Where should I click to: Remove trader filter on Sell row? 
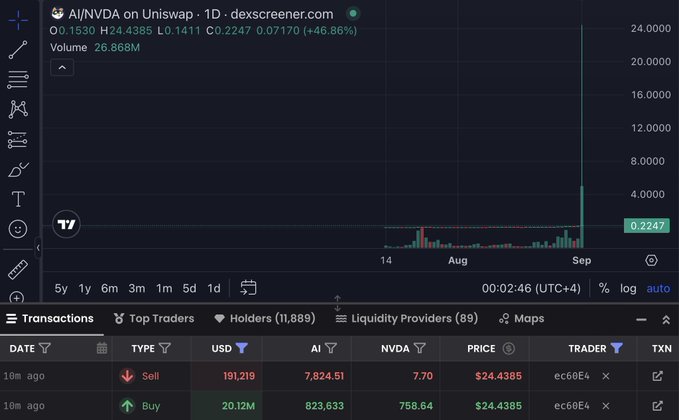[606, 376]
